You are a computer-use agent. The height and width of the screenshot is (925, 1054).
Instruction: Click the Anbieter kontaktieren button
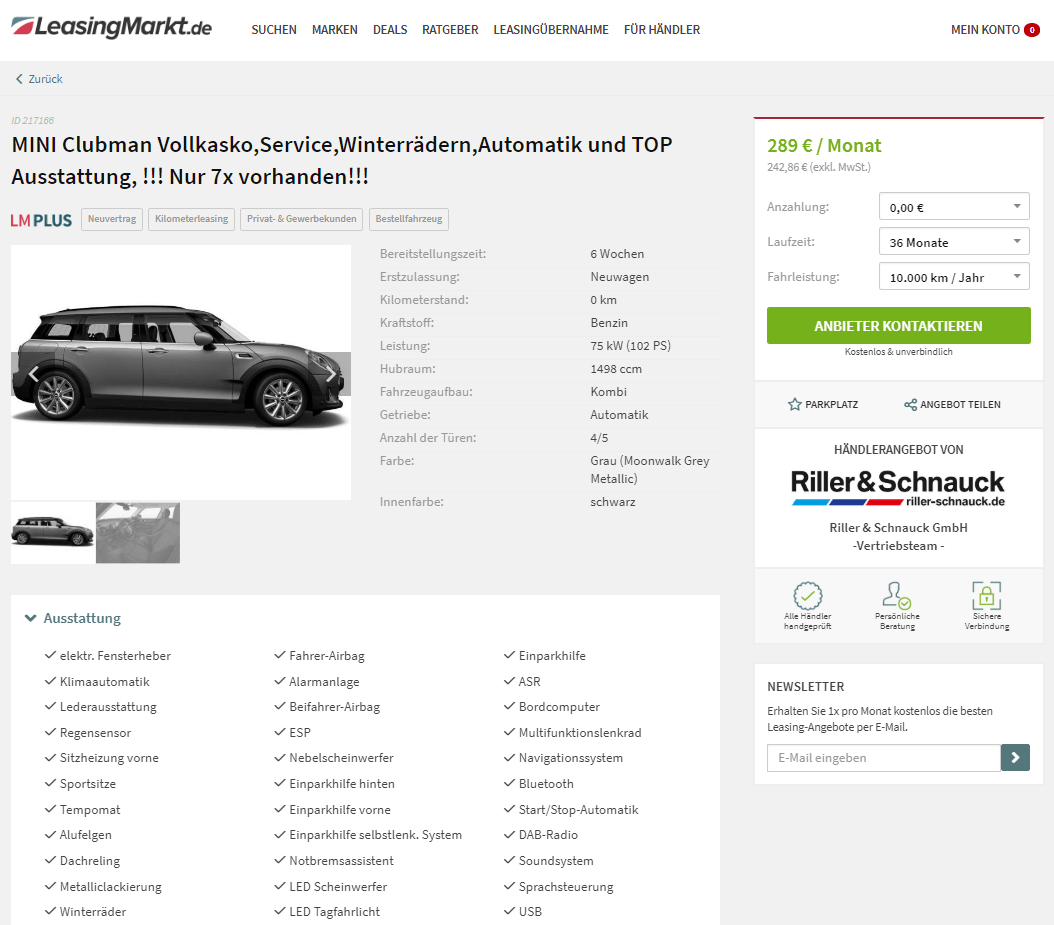coord(899,325)
